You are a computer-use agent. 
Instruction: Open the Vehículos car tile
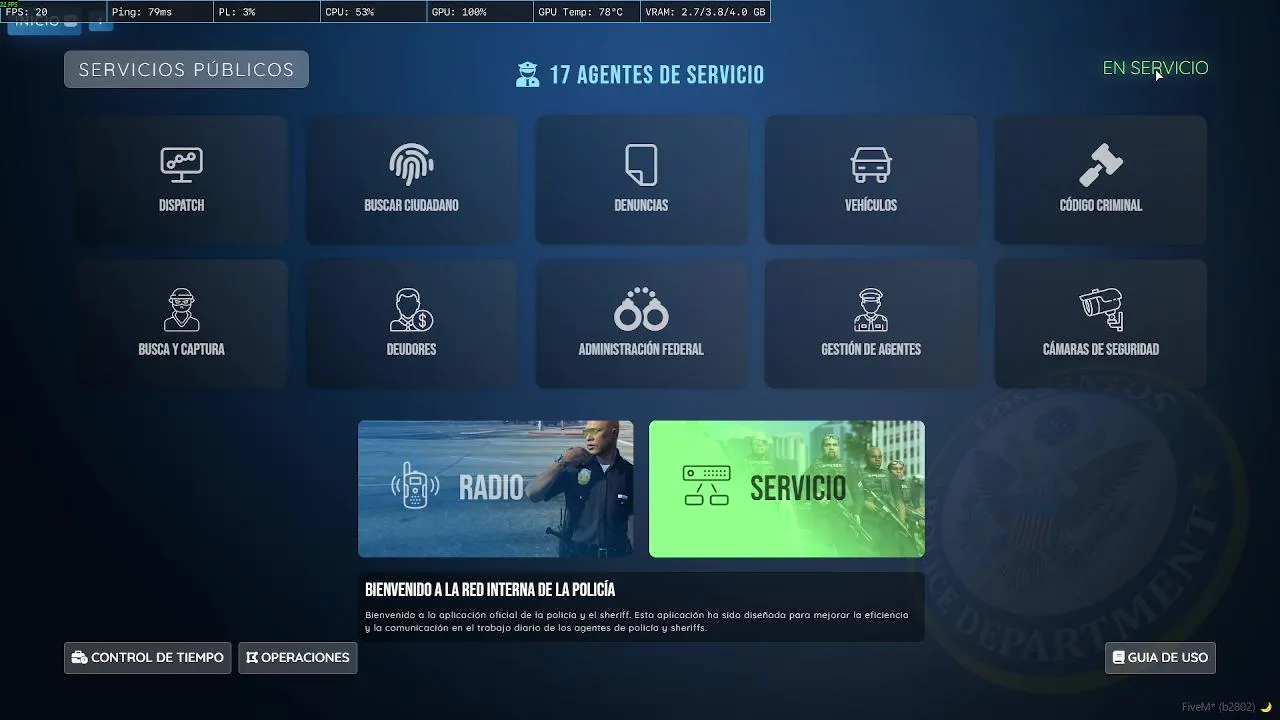[x=871, y=180]
